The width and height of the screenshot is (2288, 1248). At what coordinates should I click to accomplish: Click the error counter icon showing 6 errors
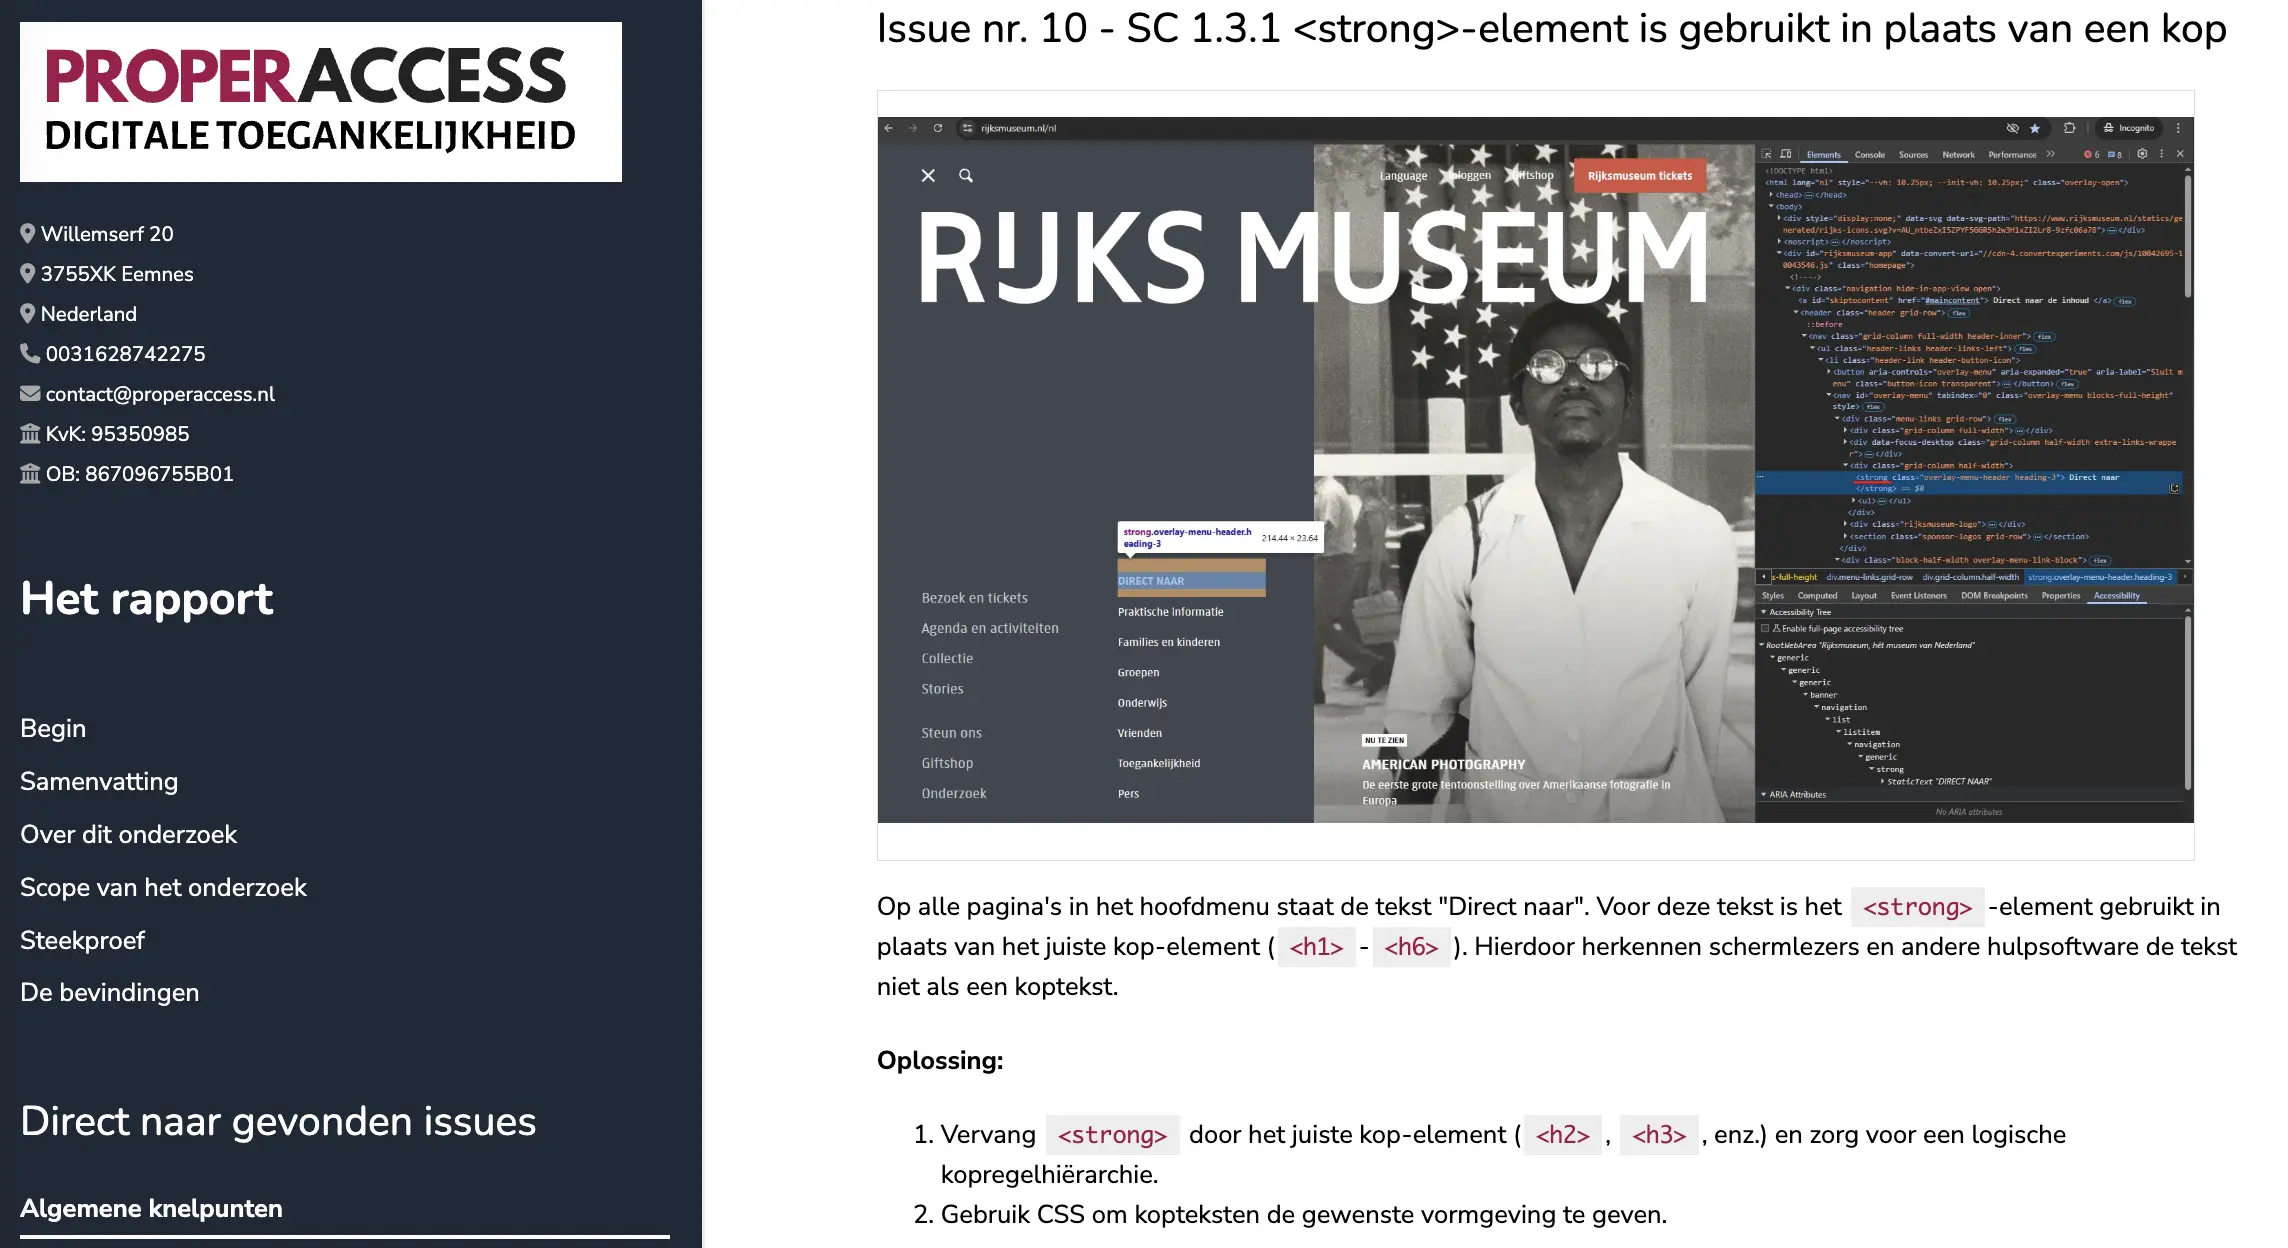click(2091, 155)
